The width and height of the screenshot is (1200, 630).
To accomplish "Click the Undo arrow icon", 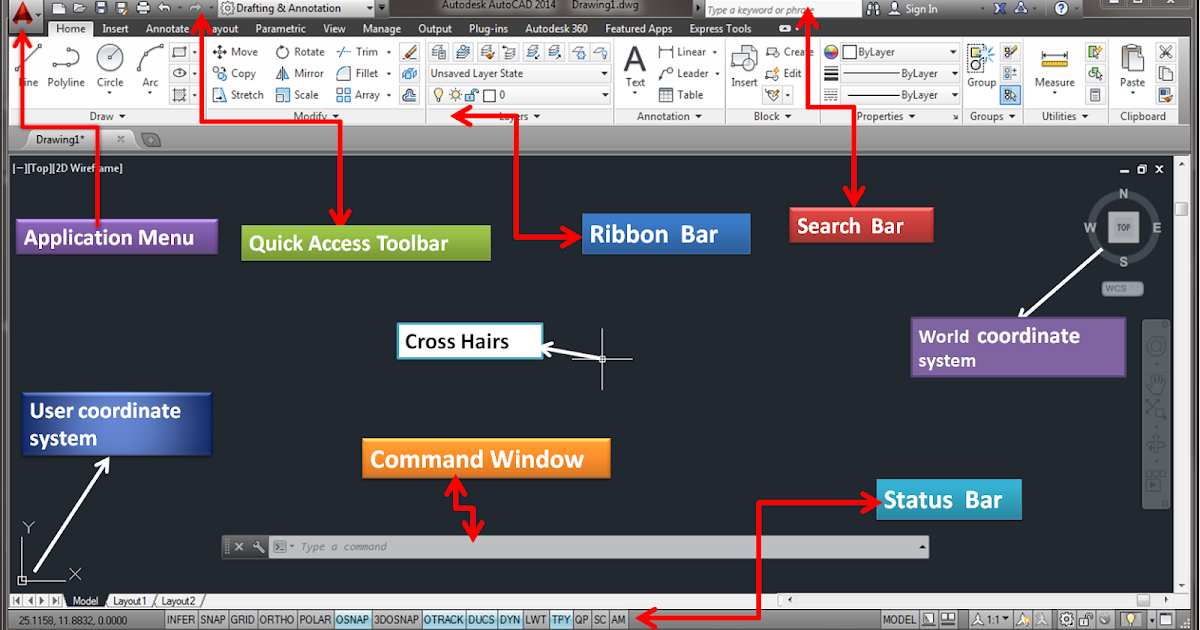I will pos(164,9).
